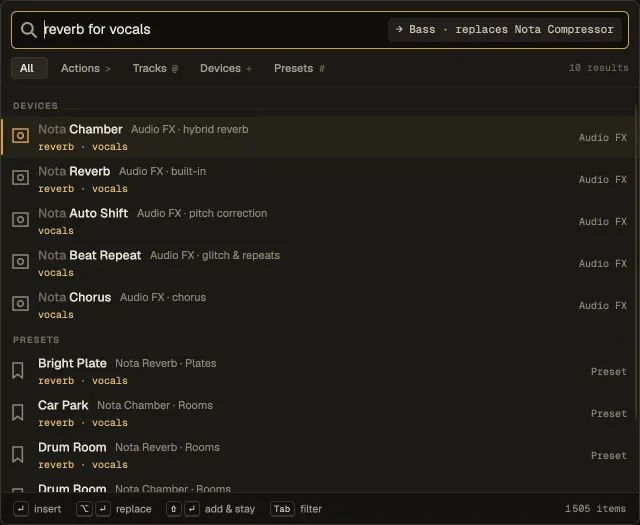Switch to the Actions filter tab
Screen dimensions: 640x525
point(86,68)
